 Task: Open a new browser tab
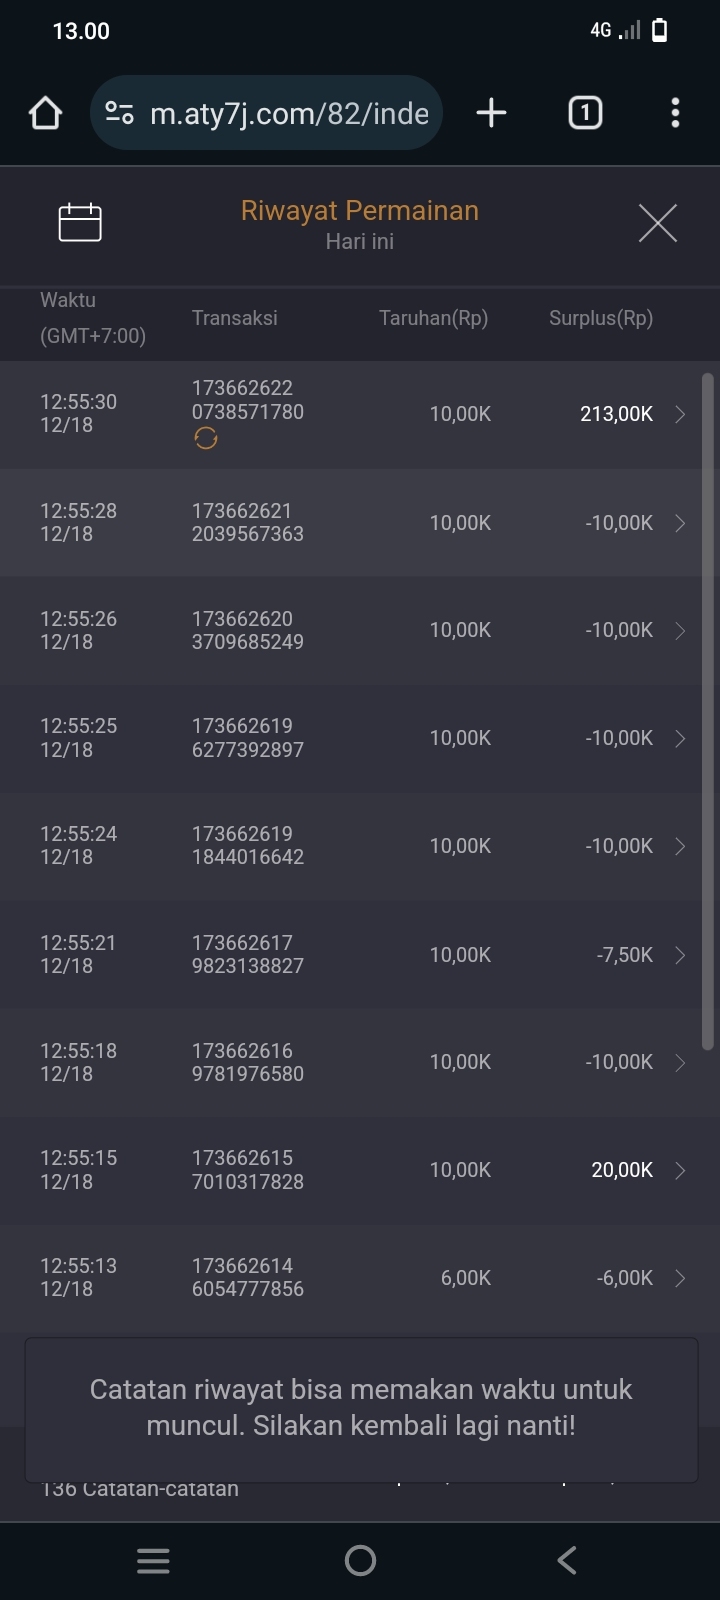pos(491,113)
